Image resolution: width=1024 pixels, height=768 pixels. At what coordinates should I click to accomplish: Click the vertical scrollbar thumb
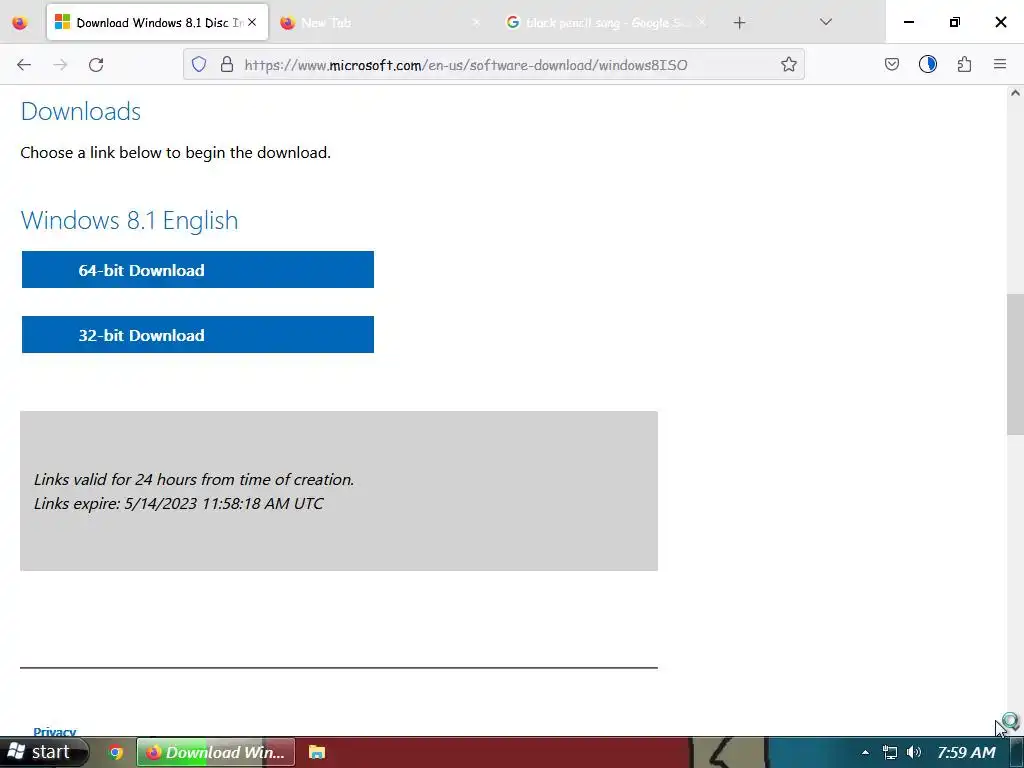pos(1016,364)
